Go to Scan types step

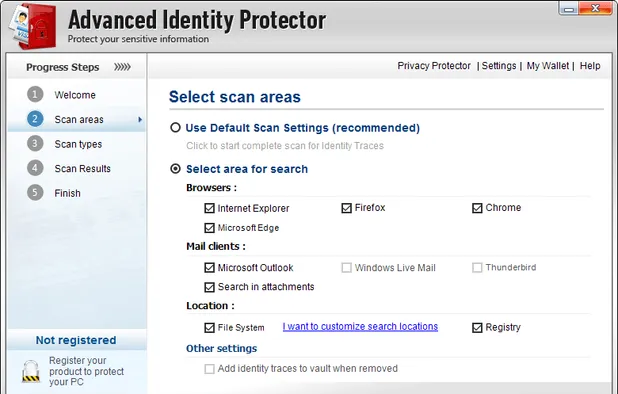[x=78, y=144]
